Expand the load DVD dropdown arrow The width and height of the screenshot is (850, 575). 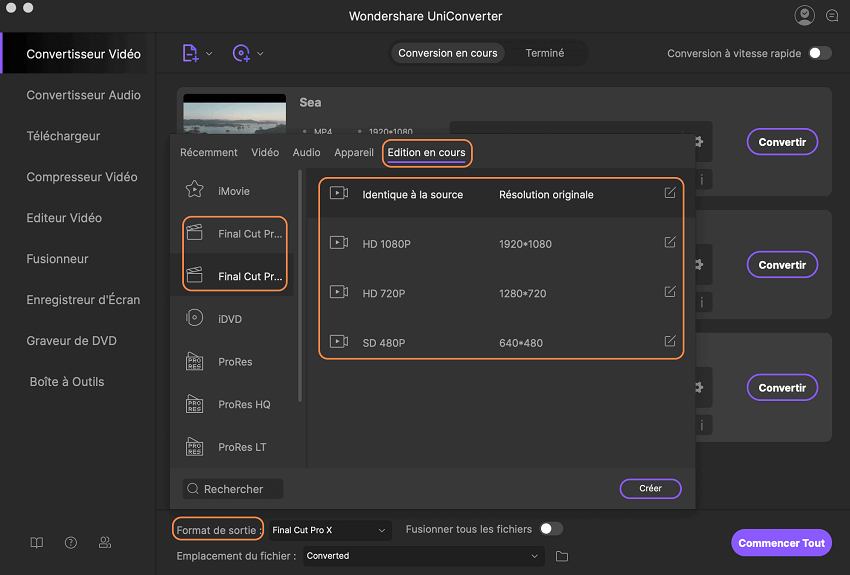260,54
